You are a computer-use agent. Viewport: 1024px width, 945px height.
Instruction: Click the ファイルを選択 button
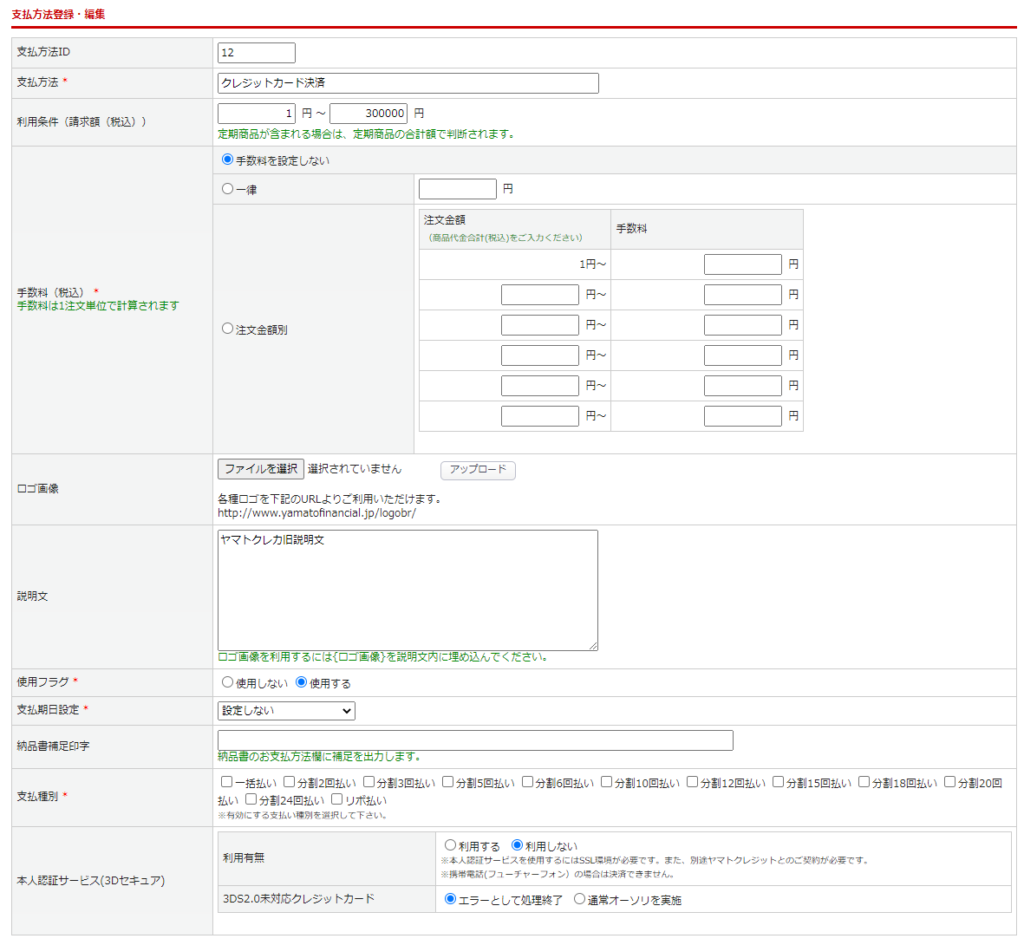click(x=260, y=469)
